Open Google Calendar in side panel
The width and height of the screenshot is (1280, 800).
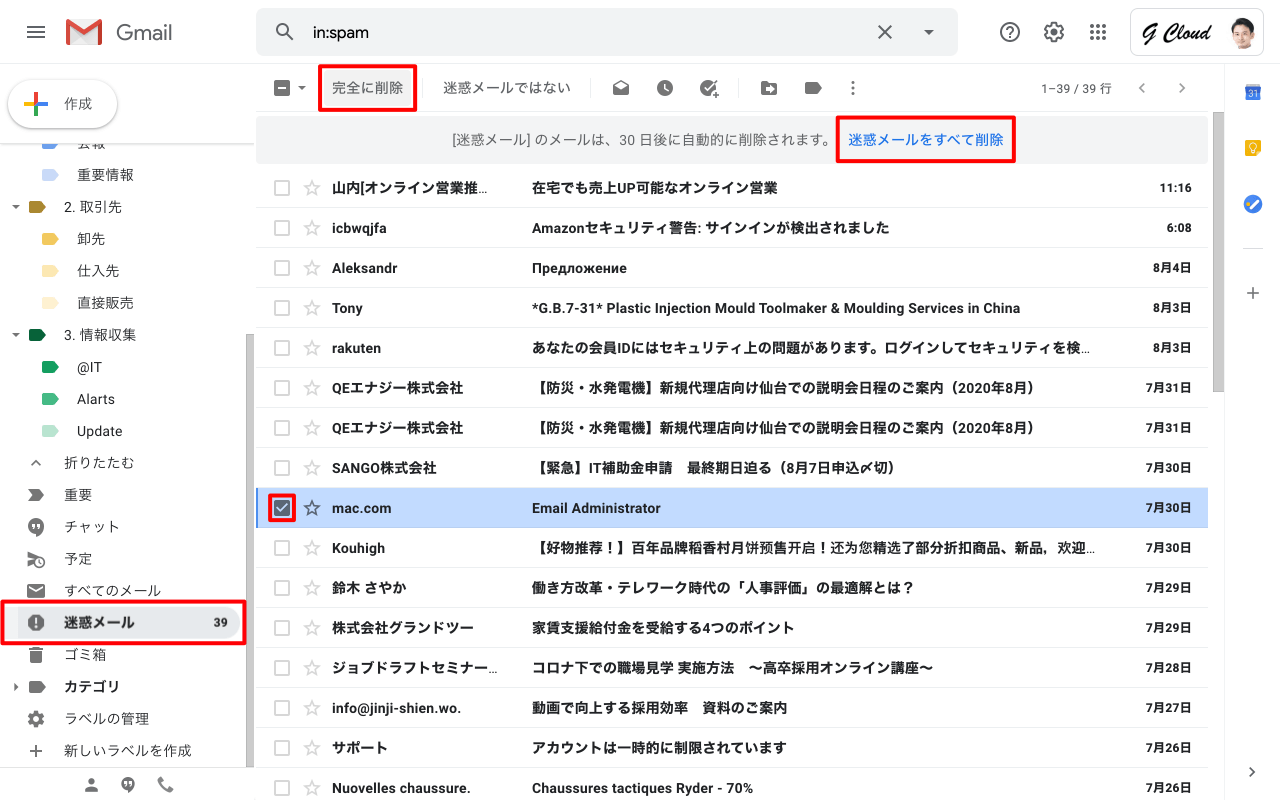coord(1252,93)
